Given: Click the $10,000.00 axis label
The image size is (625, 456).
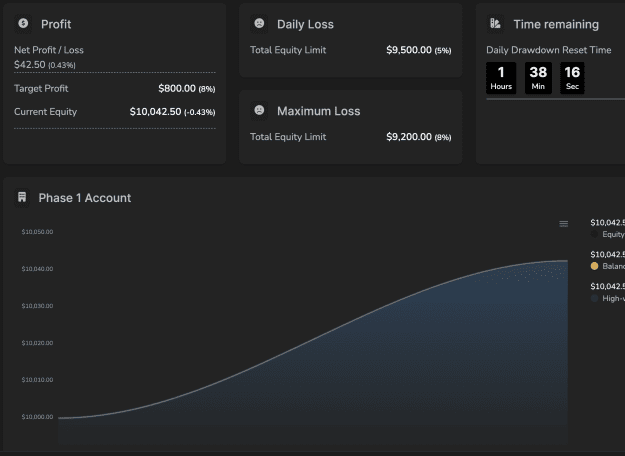Looking at the screenshot, I should click(x=37, y=417).
